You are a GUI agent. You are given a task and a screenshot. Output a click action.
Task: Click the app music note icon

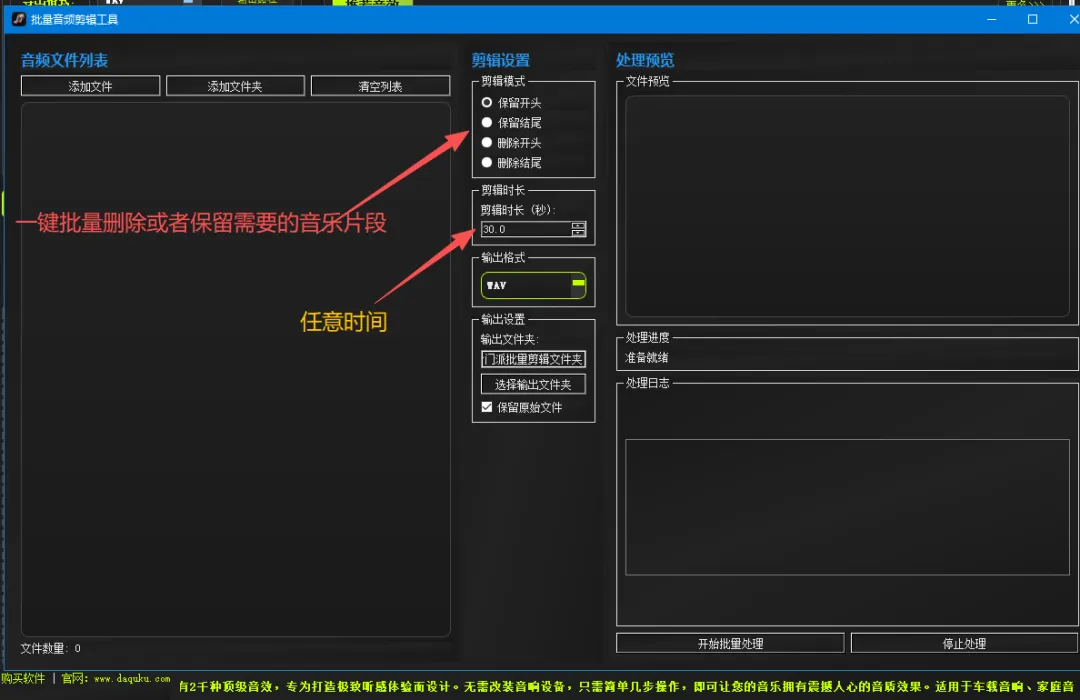19,19
